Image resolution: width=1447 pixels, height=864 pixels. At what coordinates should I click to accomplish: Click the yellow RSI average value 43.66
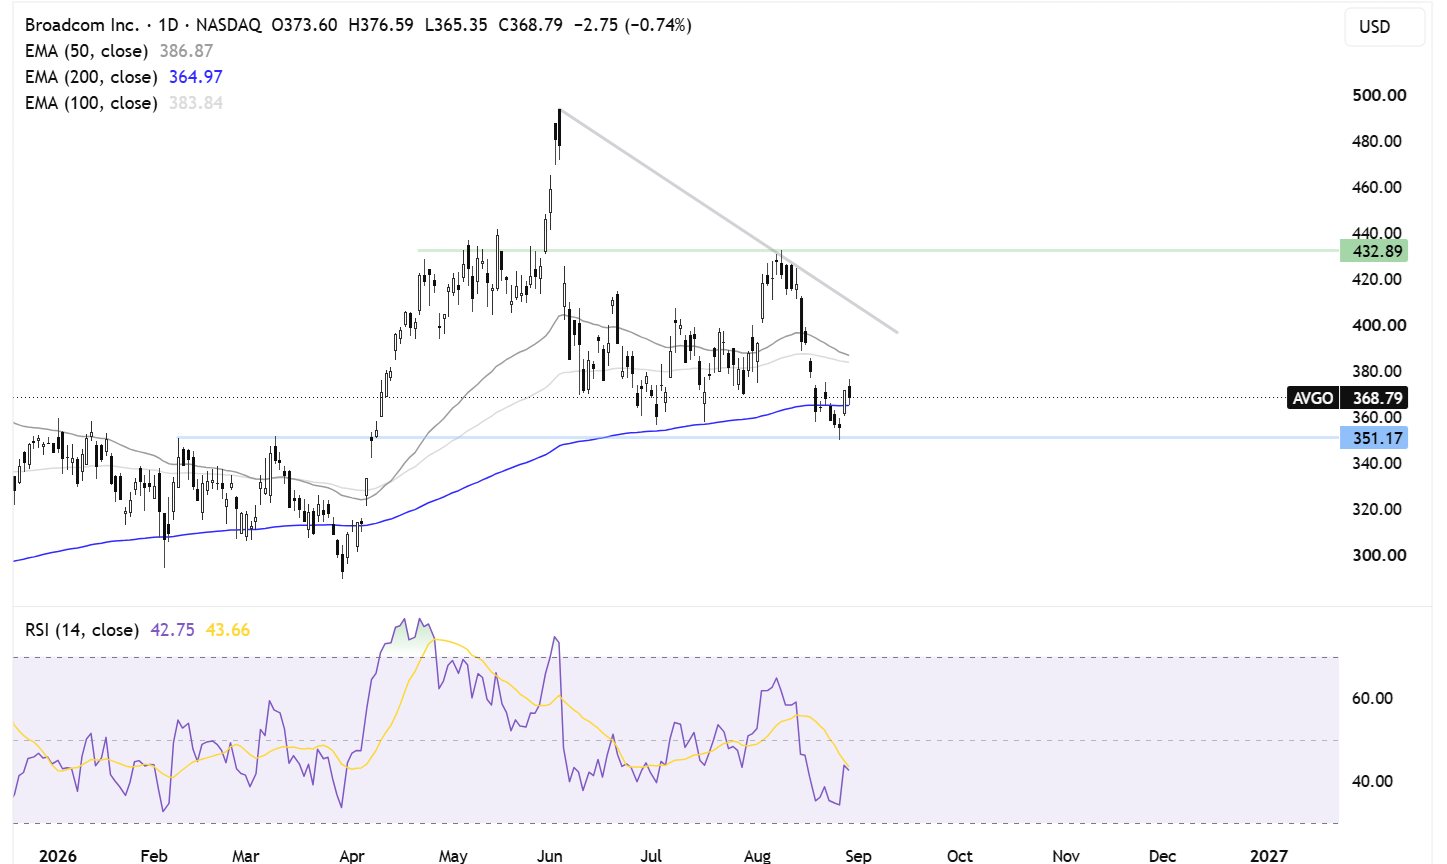coord(228,630)
